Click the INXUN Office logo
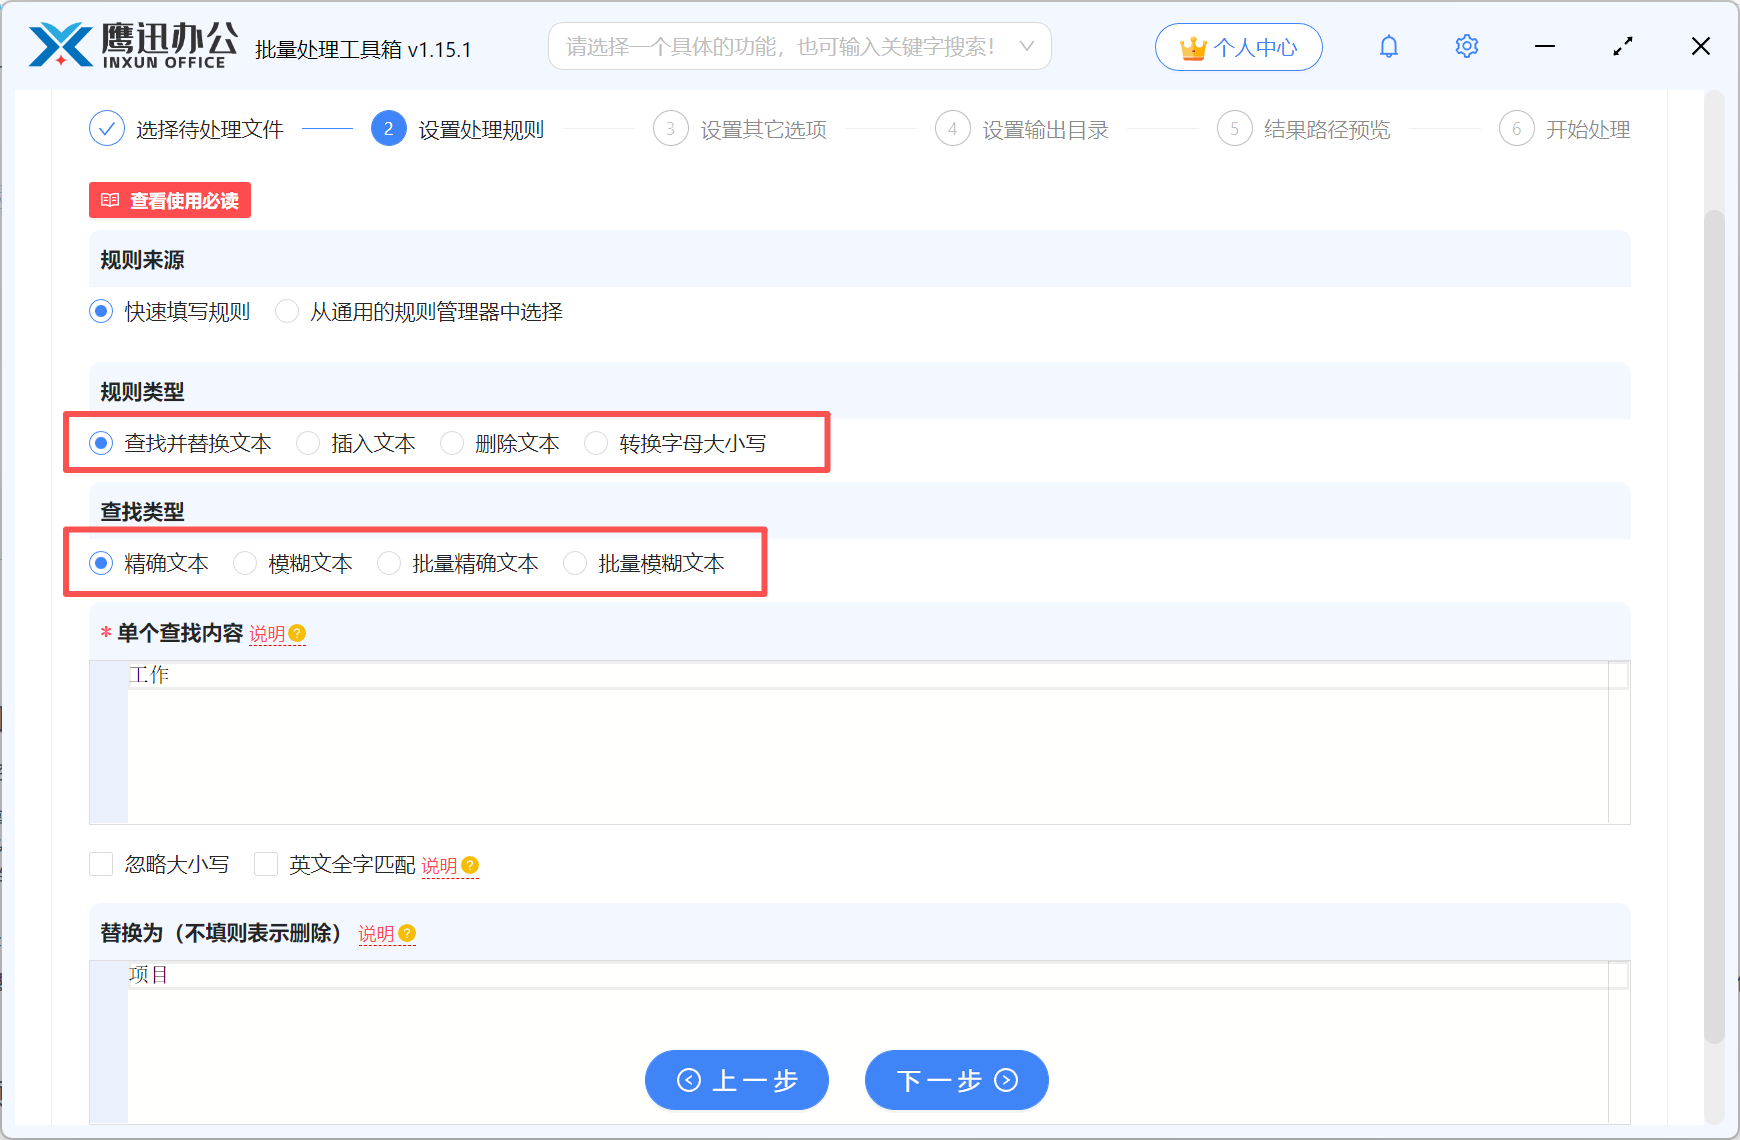This screenshot has height=1140, width=1740. (x=132, y=46)
